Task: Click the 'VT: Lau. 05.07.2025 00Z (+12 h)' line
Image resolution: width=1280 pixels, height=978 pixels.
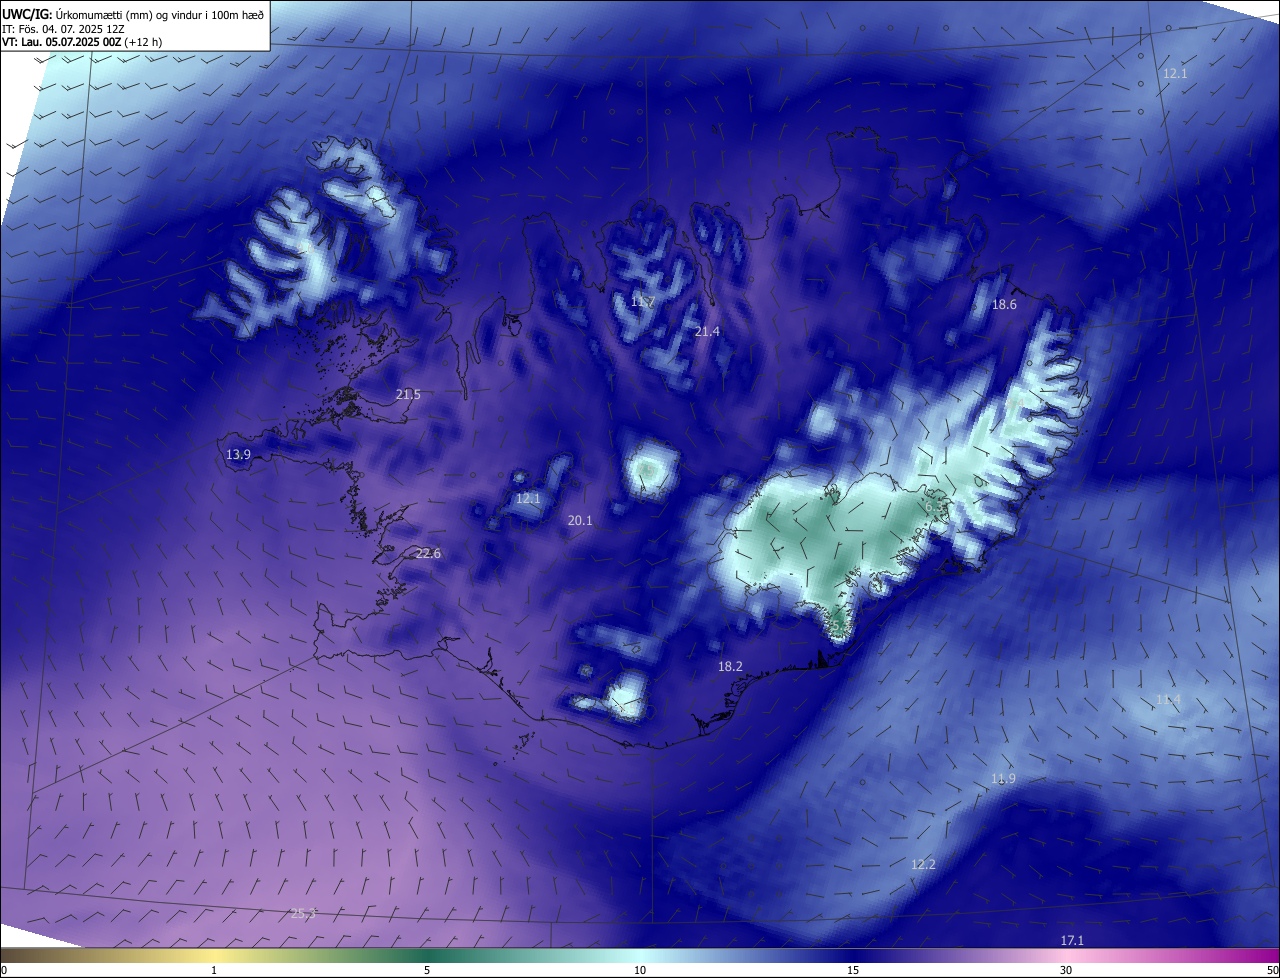Action: point(82,43)
